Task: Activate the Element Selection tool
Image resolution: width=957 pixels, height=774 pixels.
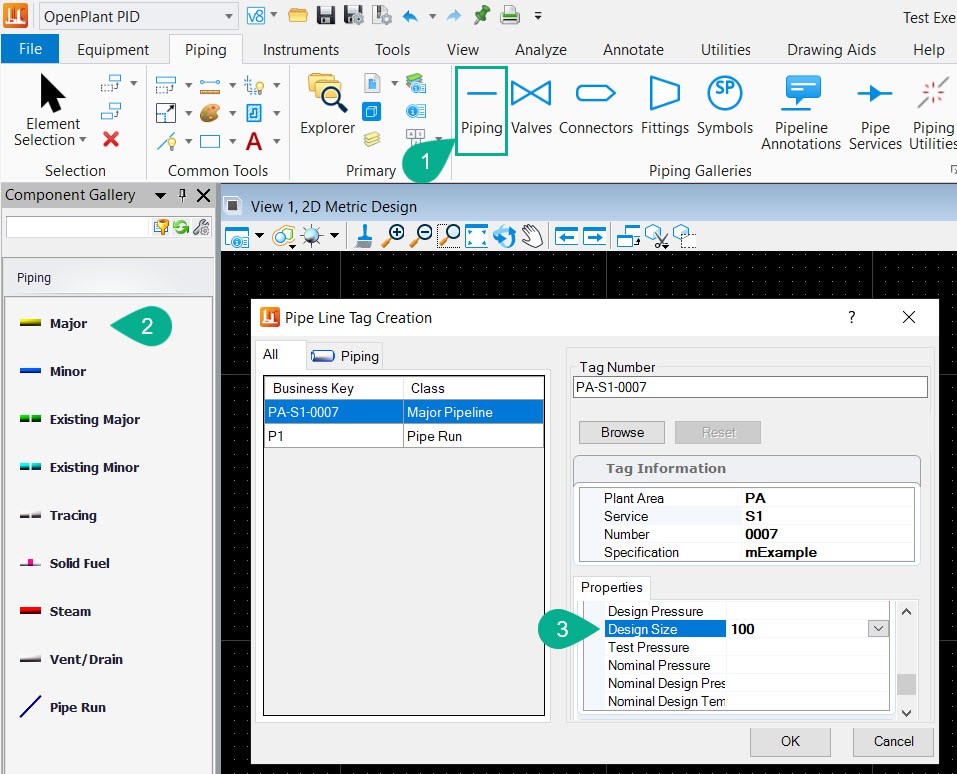Action: (52, 110)
